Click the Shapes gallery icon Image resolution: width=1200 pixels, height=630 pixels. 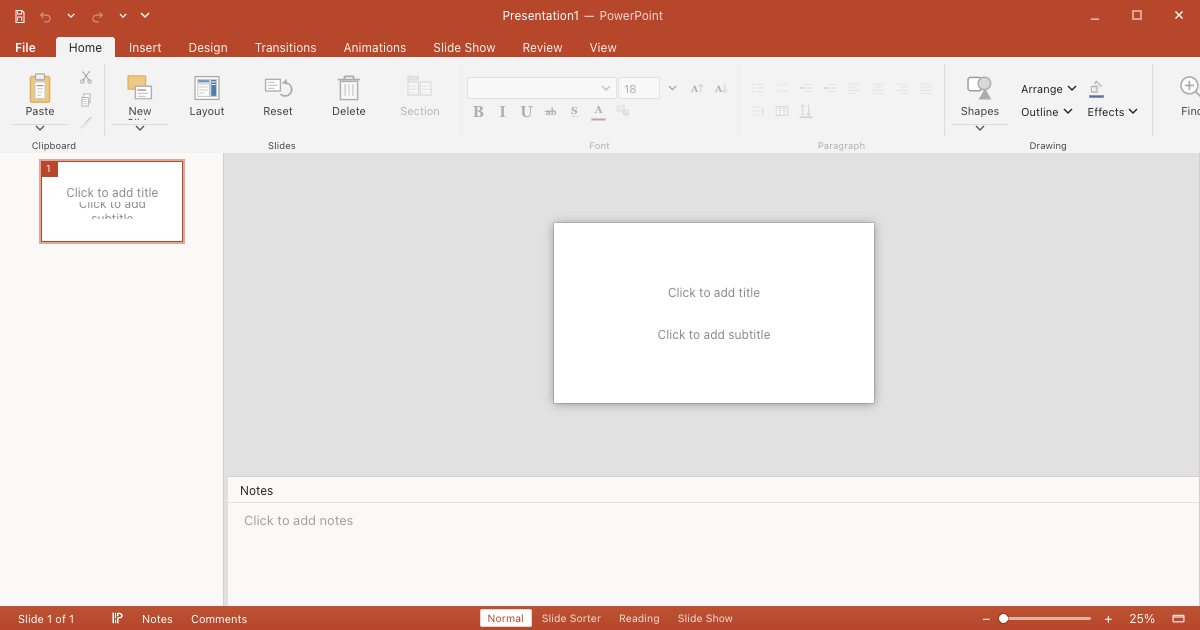click(x=979, y=87)
